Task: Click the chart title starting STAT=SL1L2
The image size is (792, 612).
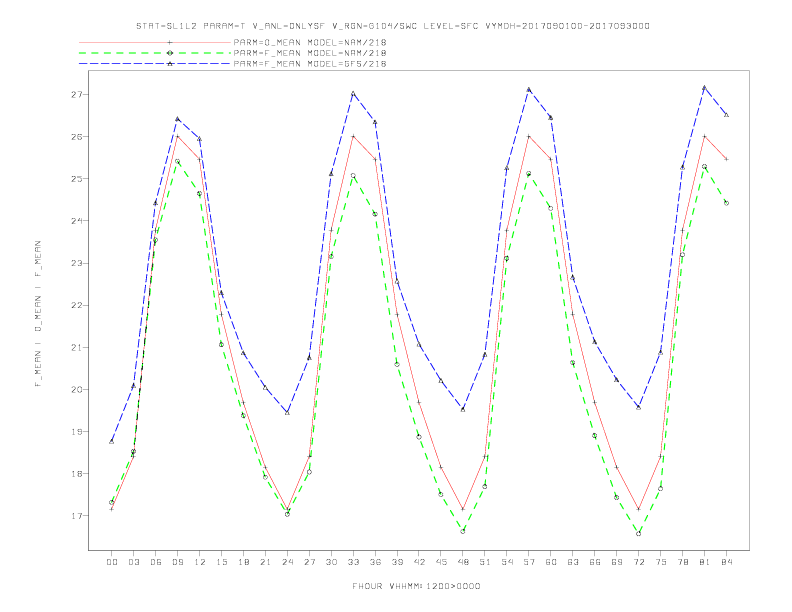Action: coord(392,26)
